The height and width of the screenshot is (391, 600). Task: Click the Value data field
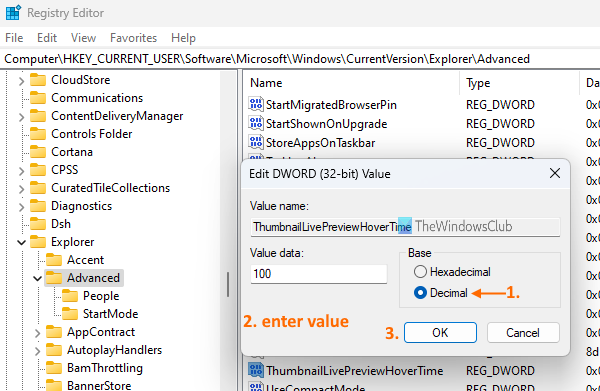(319, 274)
